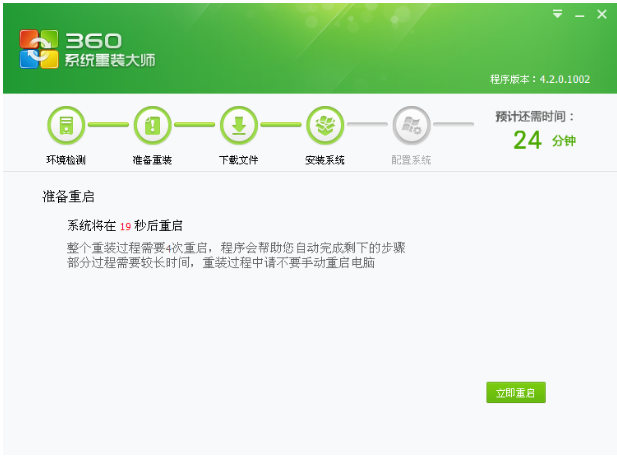
Task: Click the 安装系统 step label
Action: click(325, 160)
